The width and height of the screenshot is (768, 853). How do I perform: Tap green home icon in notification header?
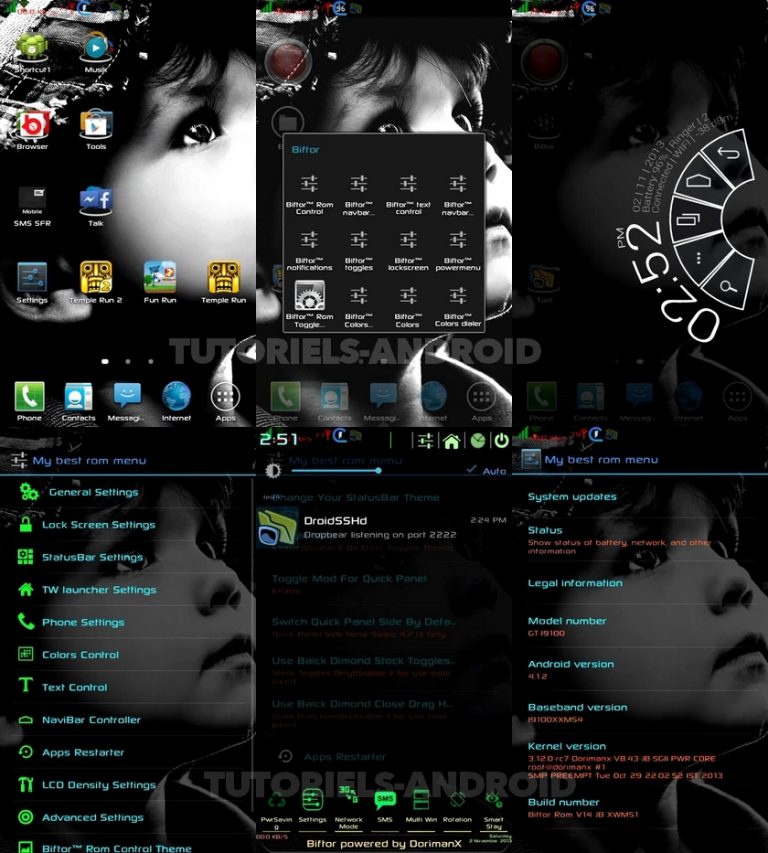(451, 441)
